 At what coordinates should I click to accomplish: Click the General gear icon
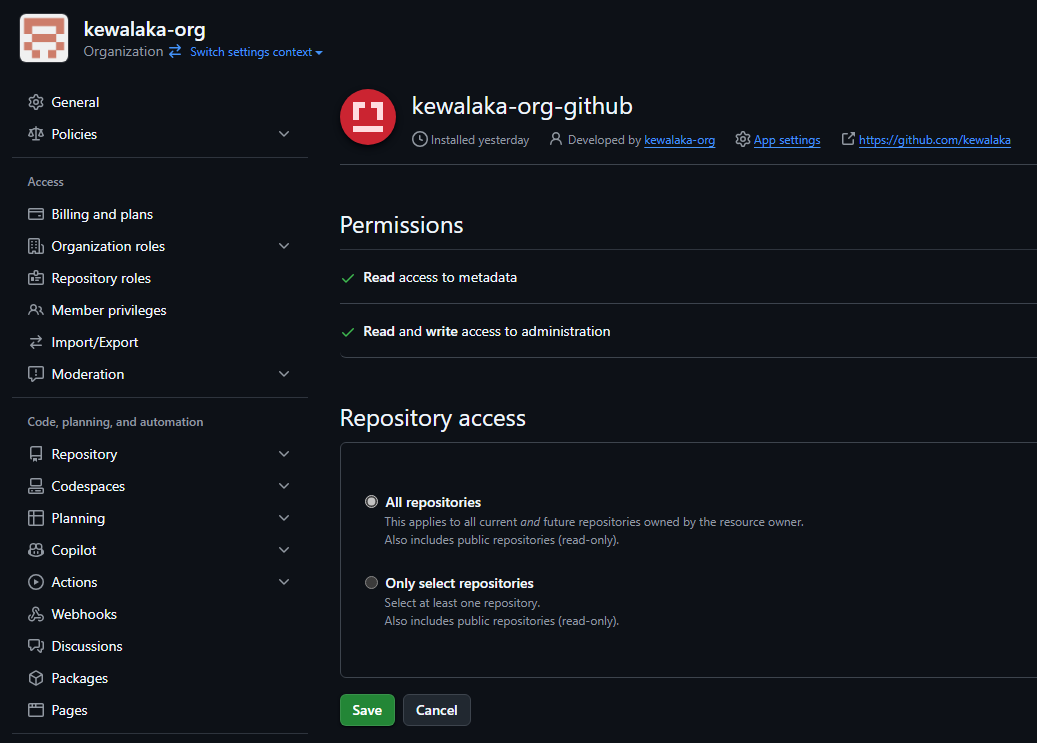36,102
